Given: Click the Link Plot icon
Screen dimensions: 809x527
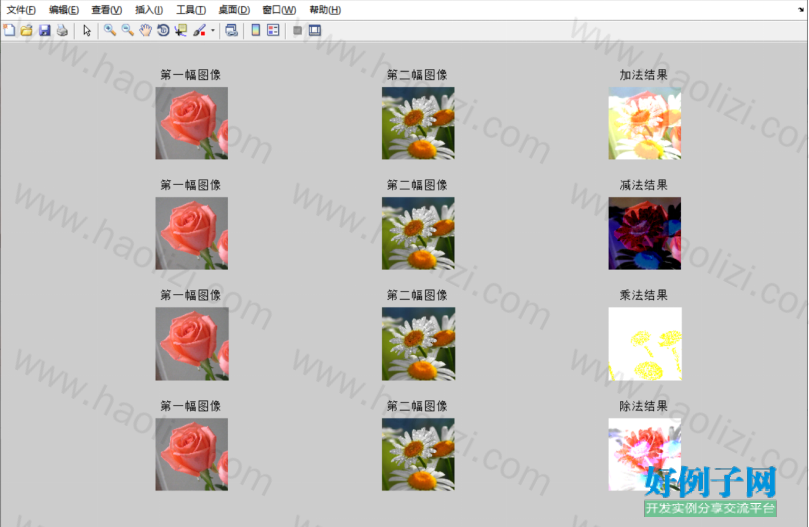Looking at the screenshot, I should 231,30.
